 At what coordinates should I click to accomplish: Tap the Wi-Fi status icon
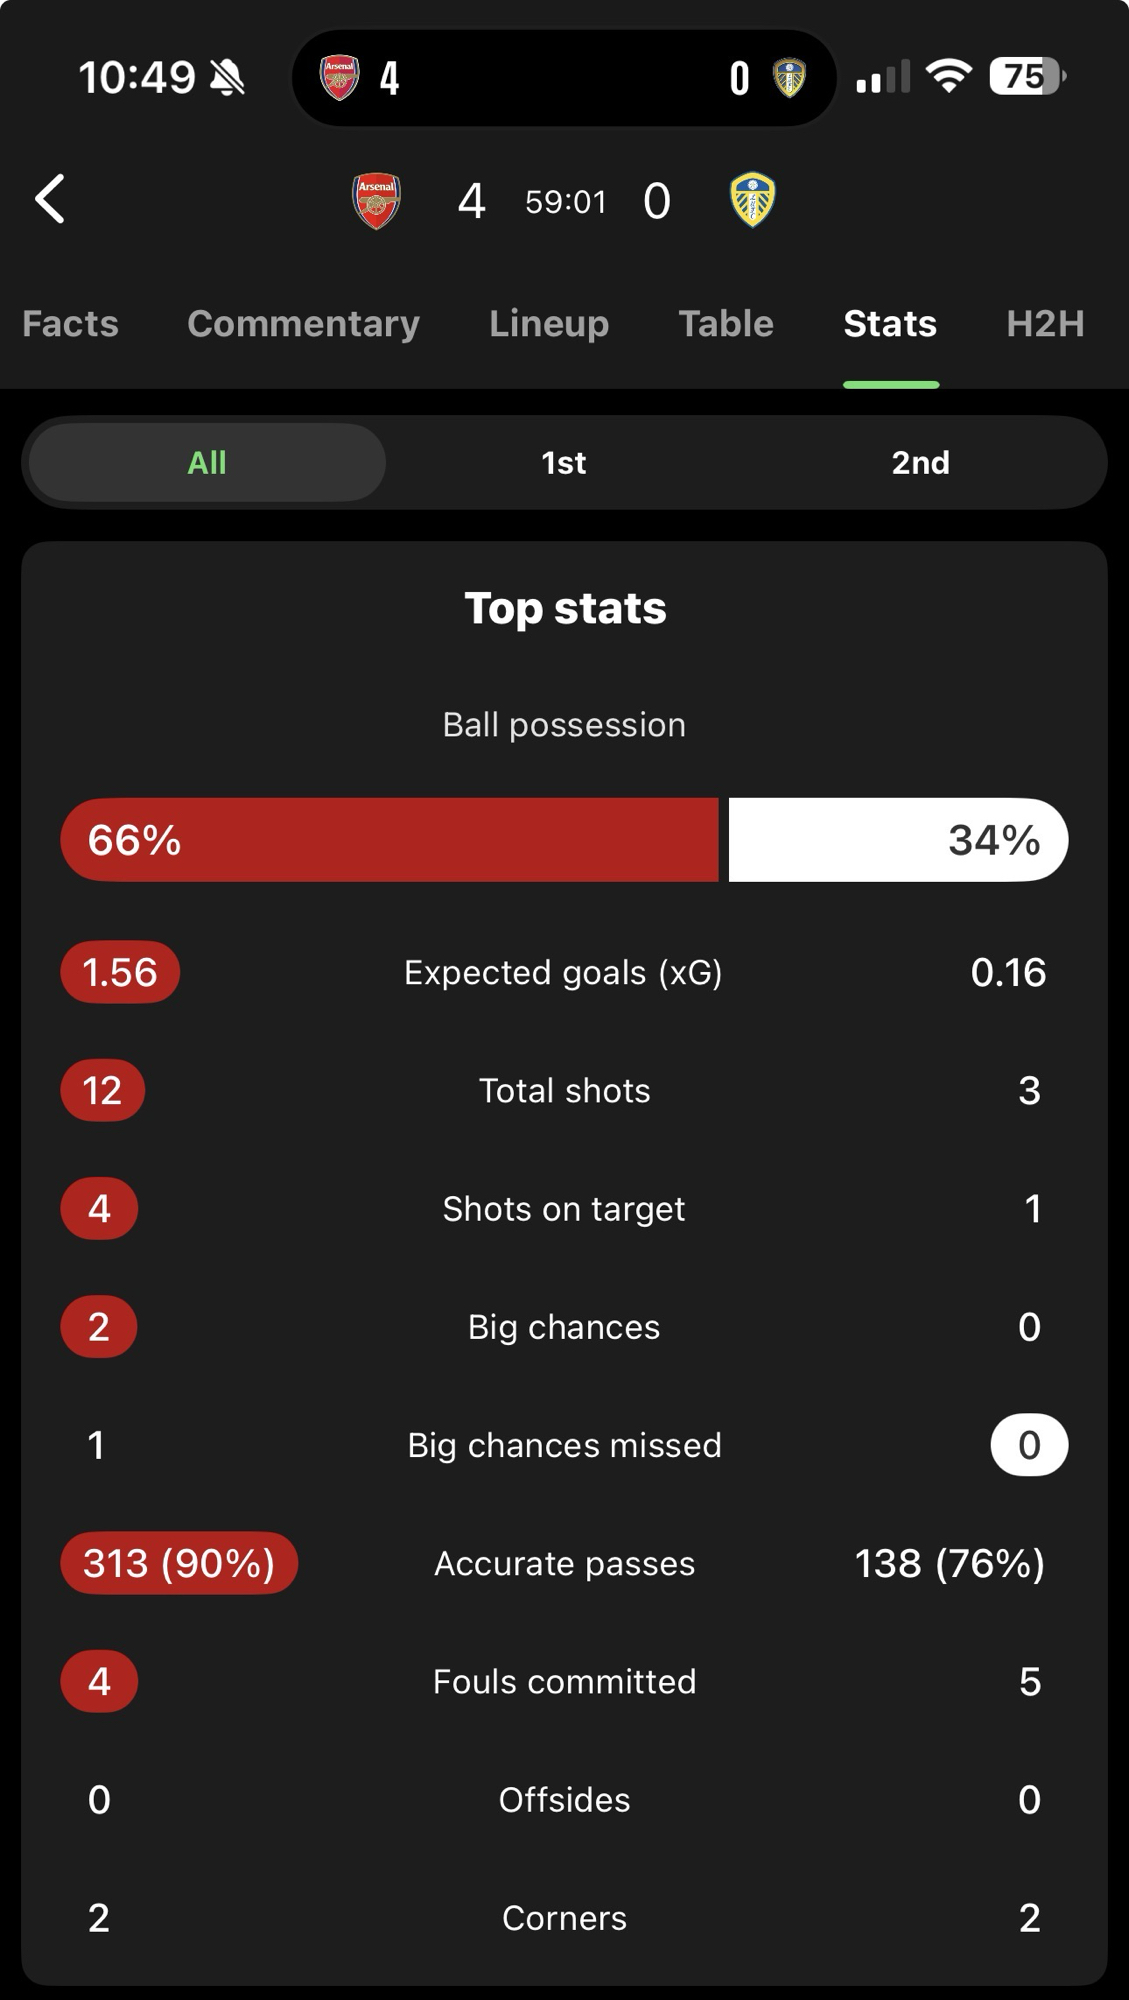948,76
